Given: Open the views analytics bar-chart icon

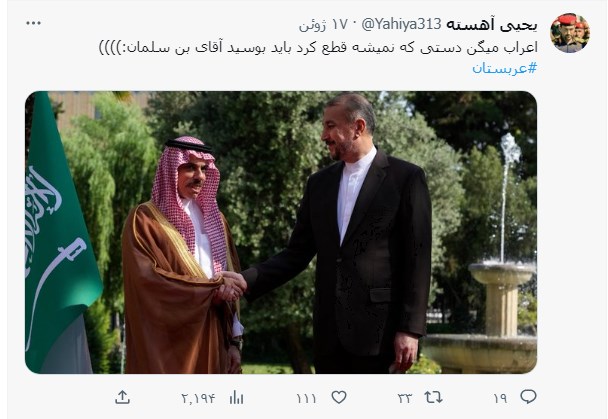Looking at the screenshot, I should 237,397.
